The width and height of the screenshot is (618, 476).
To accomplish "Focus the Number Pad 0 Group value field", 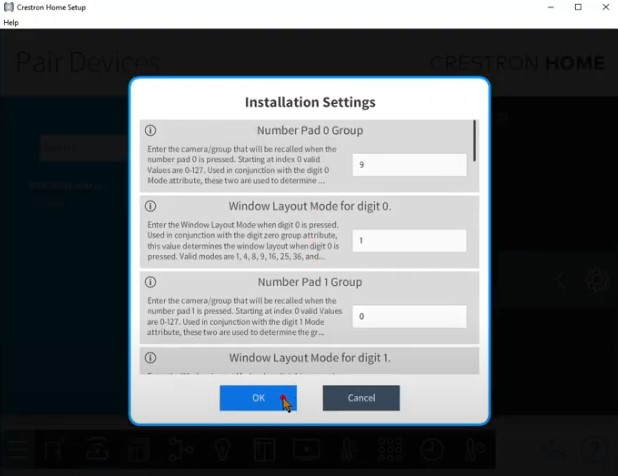I will point(409,165).
